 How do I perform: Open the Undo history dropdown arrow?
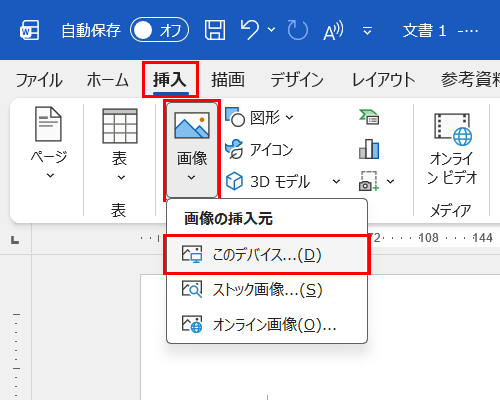(x=272, y=30)
